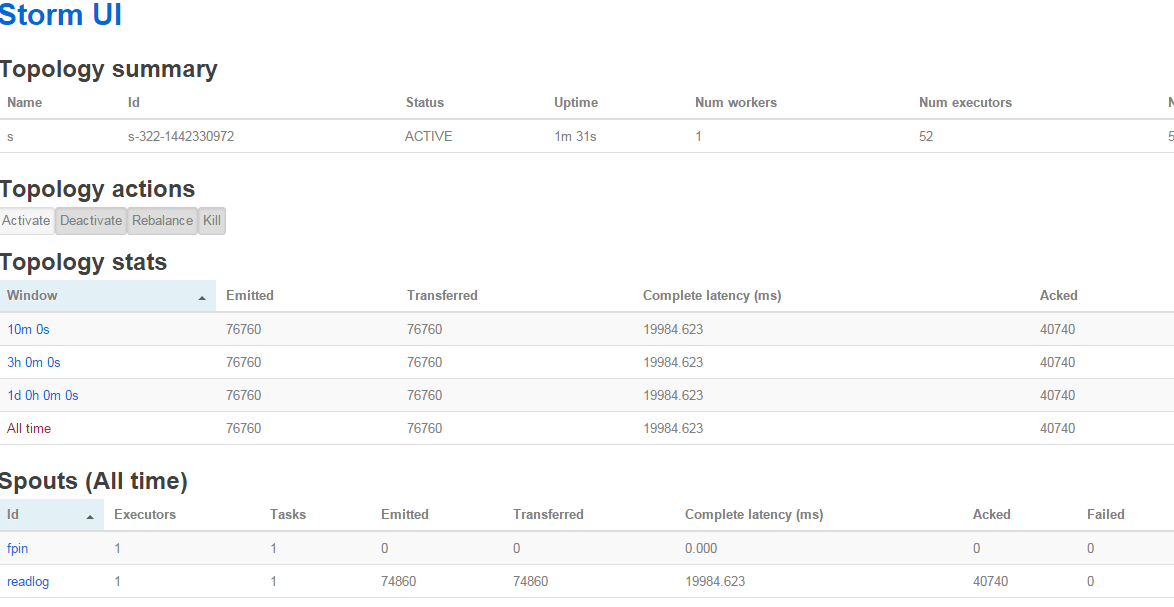This screenshot has width=1174, height=607.
Task: Click sort arrow in spouts Id header
Action: [90, 517]
